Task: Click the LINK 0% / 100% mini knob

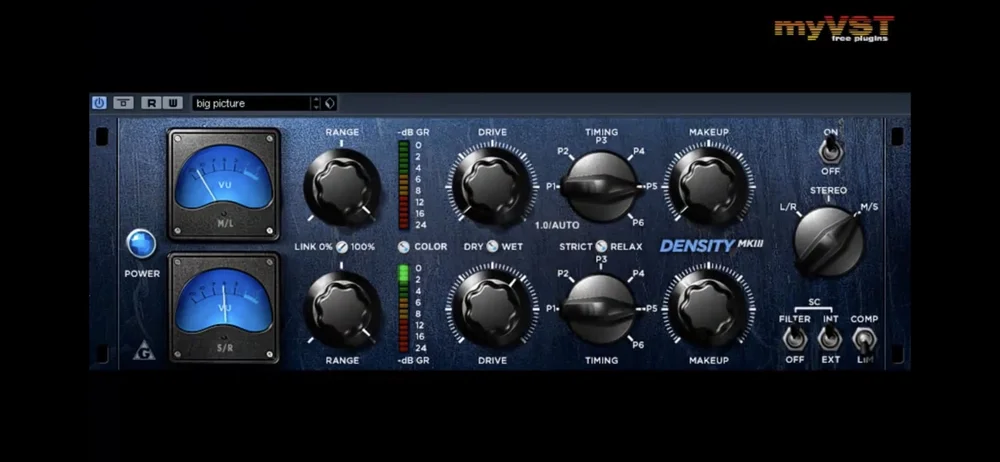Action: [342, 247]
